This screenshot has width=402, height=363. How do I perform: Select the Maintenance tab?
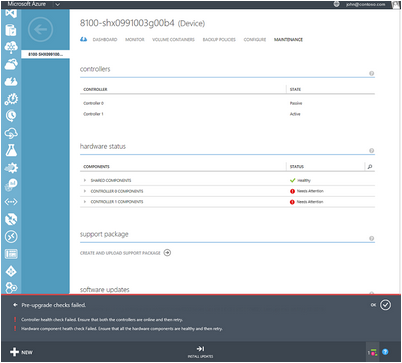tap(288, 39)
